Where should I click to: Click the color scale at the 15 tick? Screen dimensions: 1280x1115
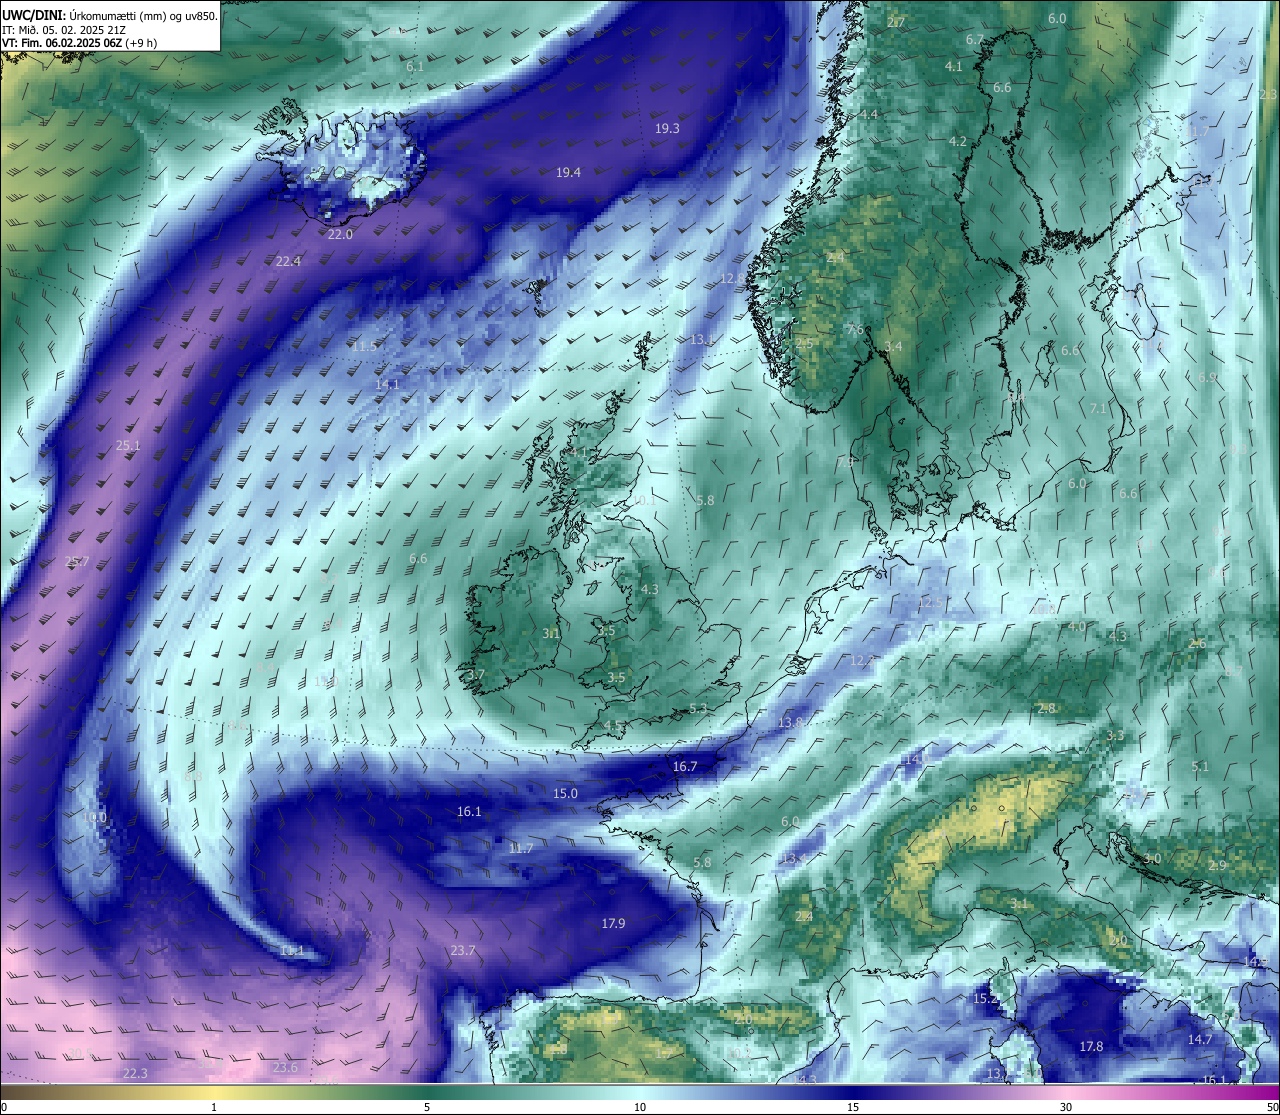tap(853, 1107)
